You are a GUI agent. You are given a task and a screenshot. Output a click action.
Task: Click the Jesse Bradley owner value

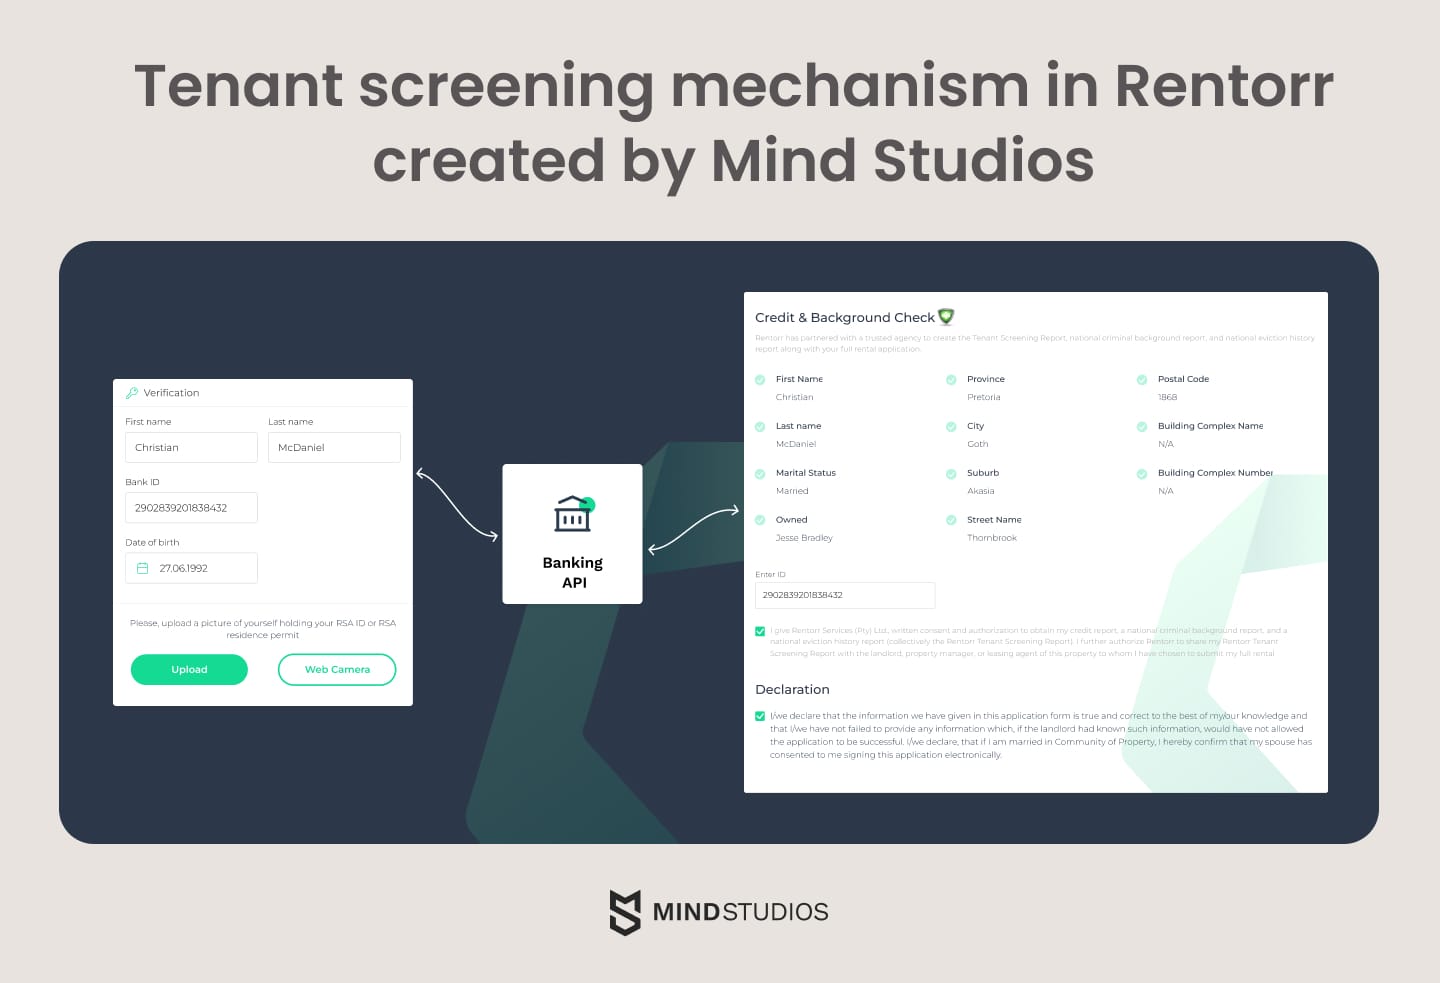click(804, 538)
